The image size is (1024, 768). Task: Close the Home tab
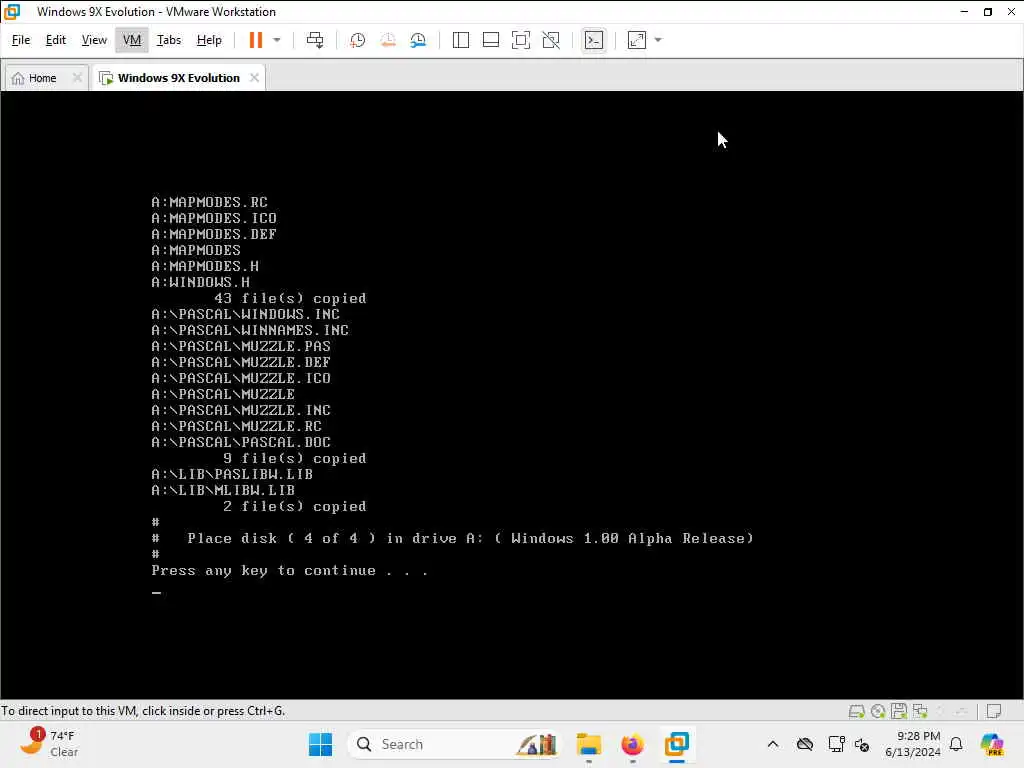[77, 78]
